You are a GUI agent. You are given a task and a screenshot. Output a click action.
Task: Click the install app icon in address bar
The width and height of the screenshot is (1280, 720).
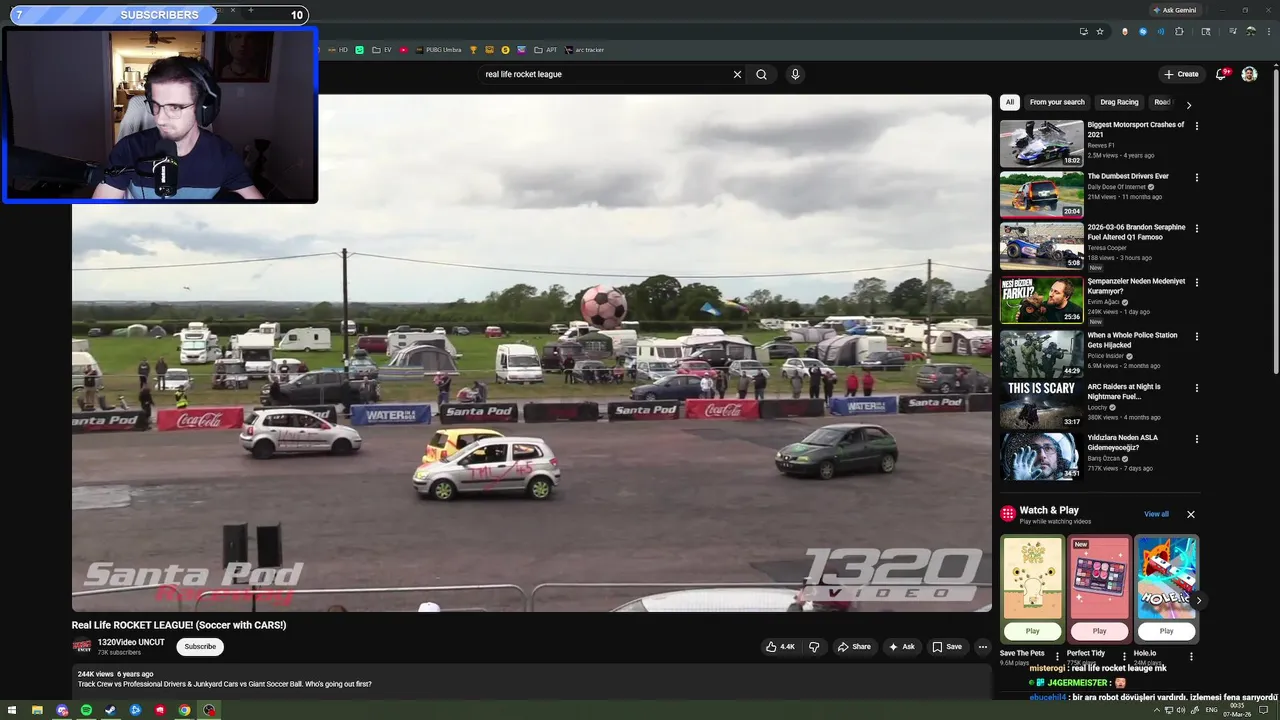tap(1083, 31)
